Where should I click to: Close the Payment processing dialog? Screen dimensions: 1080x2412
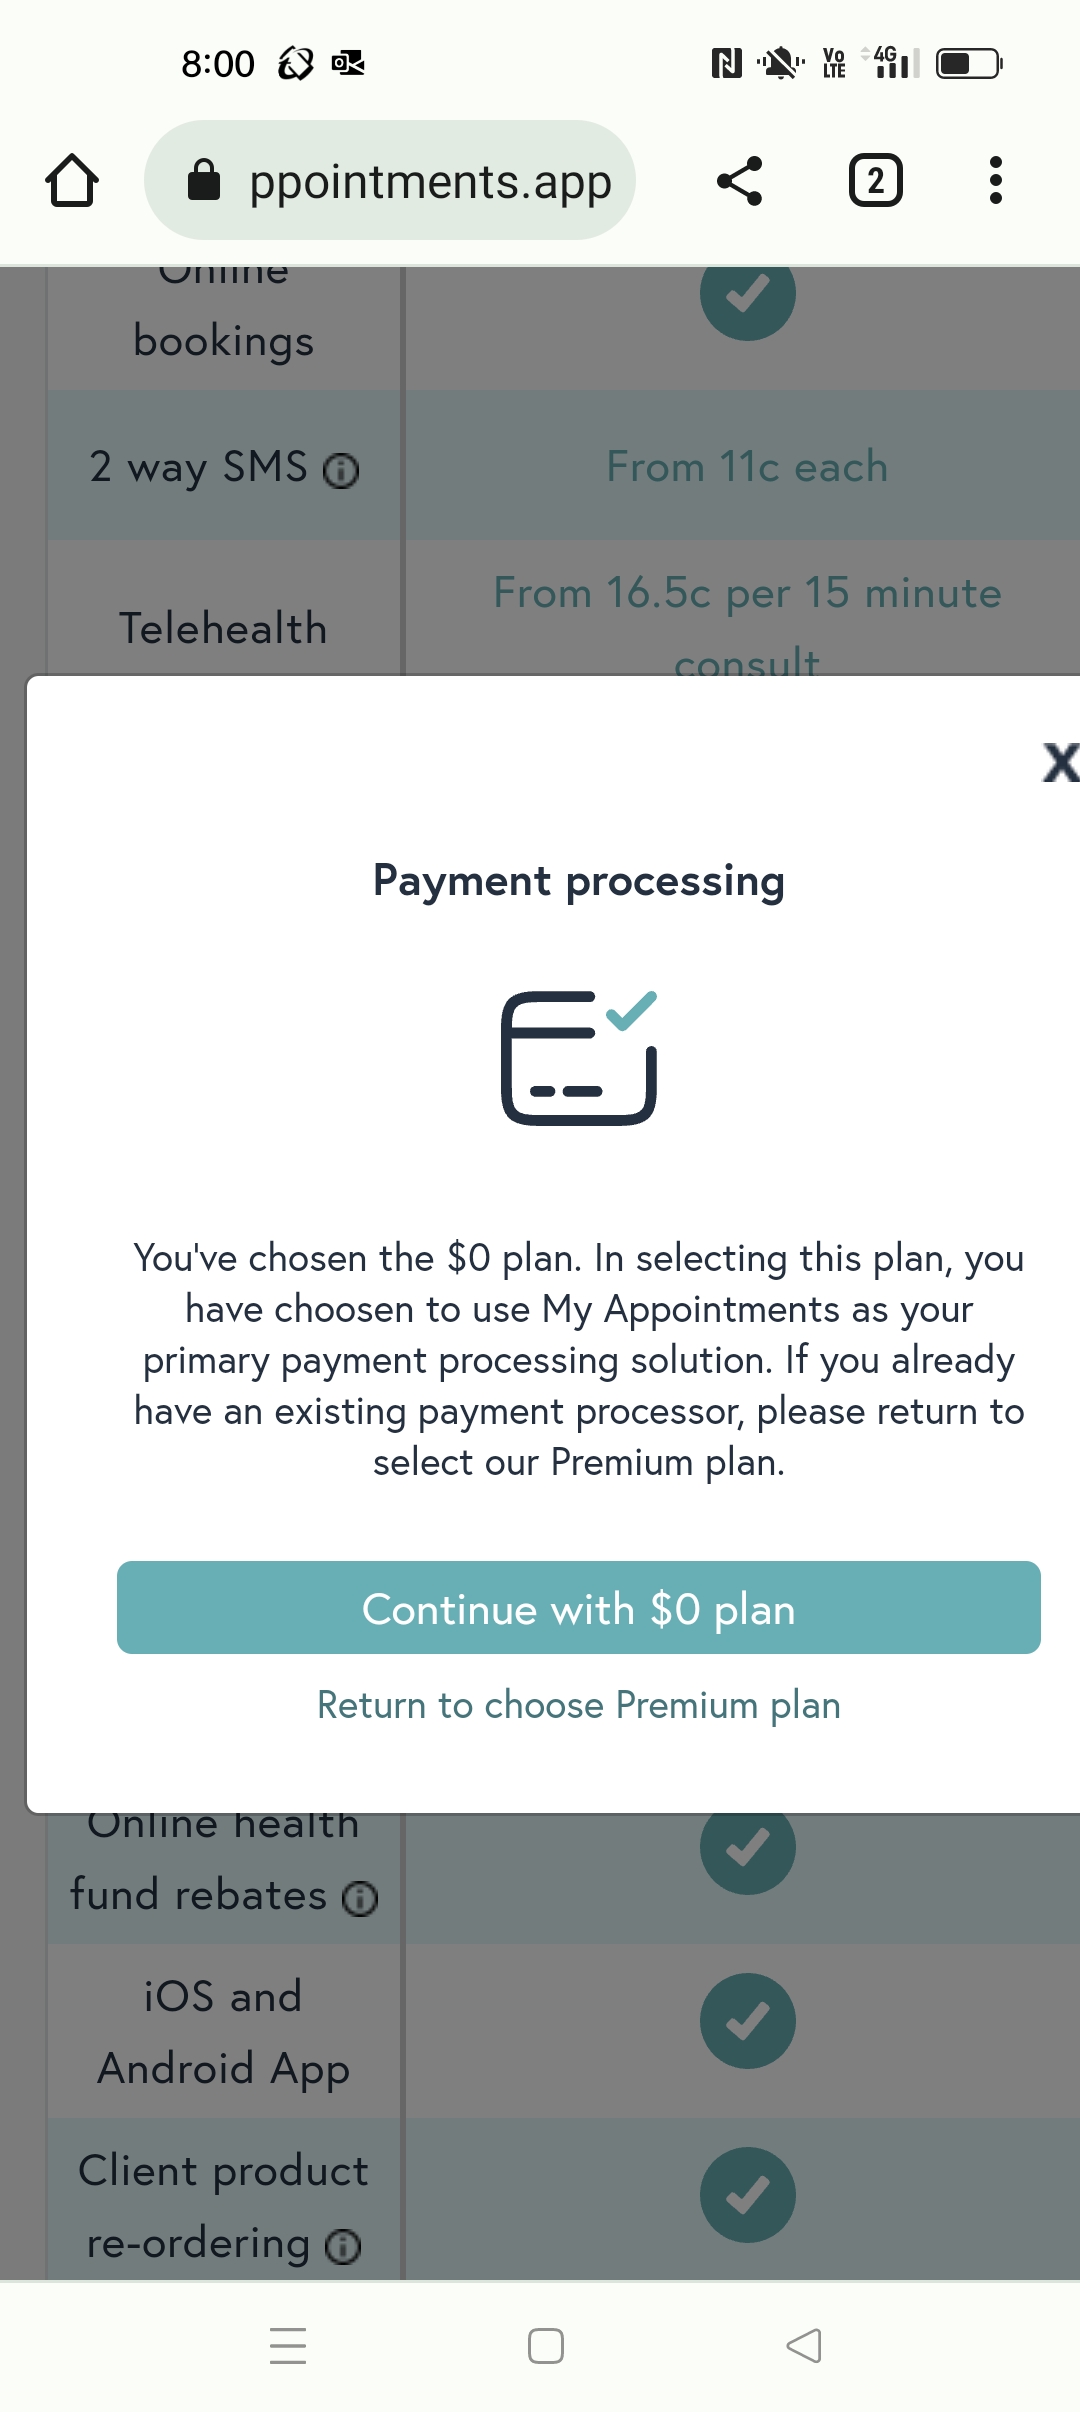point(1058,762)
